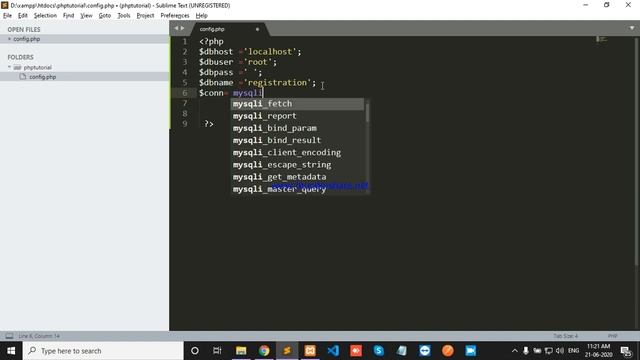
Task: Click the microphone tray icon
Action: (526, 351)
